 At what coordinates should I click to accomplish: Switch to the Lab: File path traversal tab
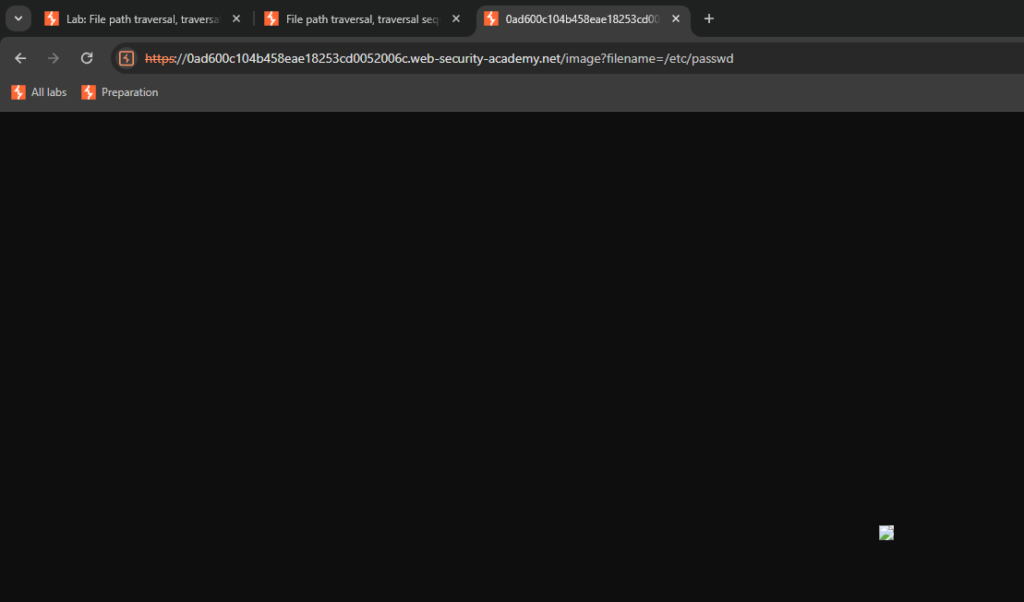[143, 19]
